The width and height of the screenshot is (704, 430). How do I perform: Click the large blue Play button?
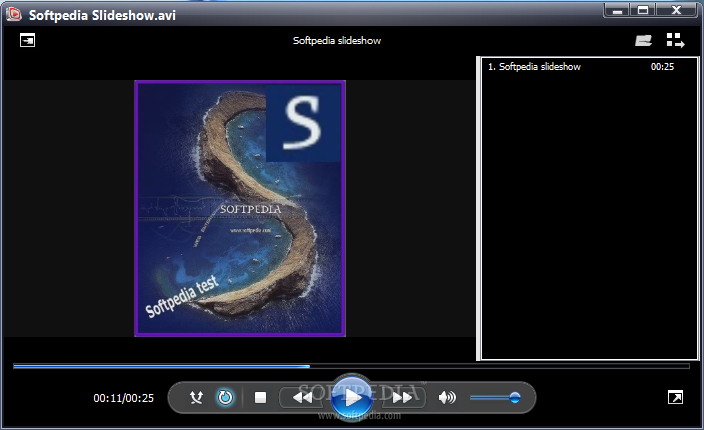tap(352, 397)
